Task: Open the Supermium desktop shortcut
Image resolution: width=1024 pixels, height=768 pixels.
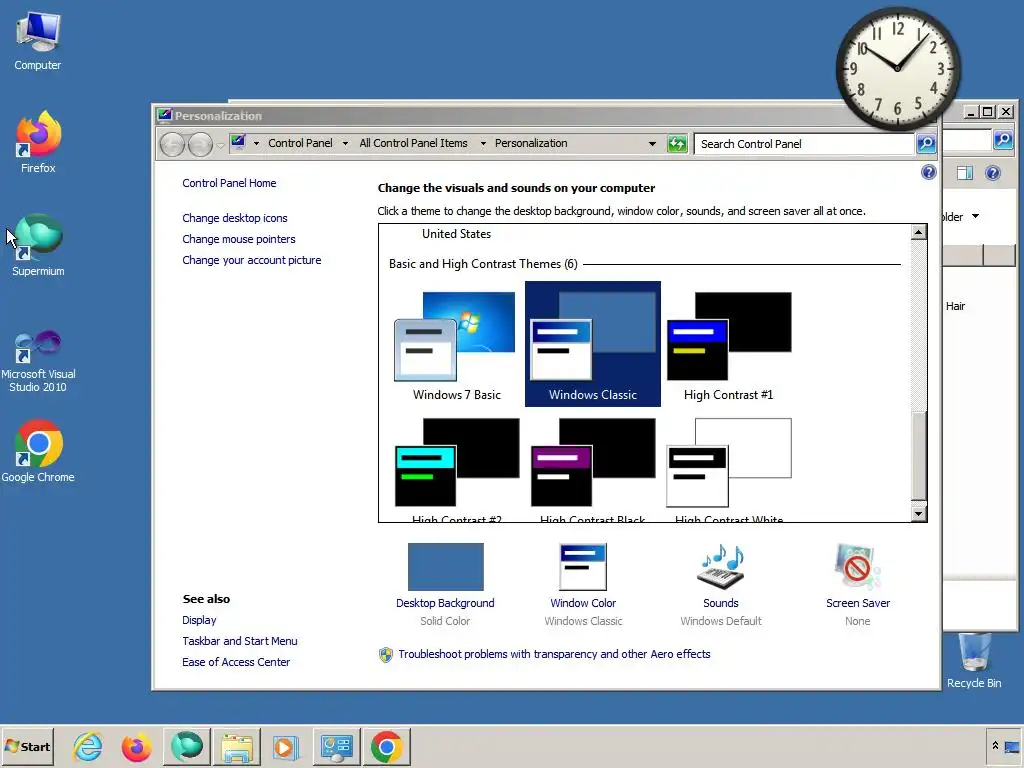Action: 38,246
